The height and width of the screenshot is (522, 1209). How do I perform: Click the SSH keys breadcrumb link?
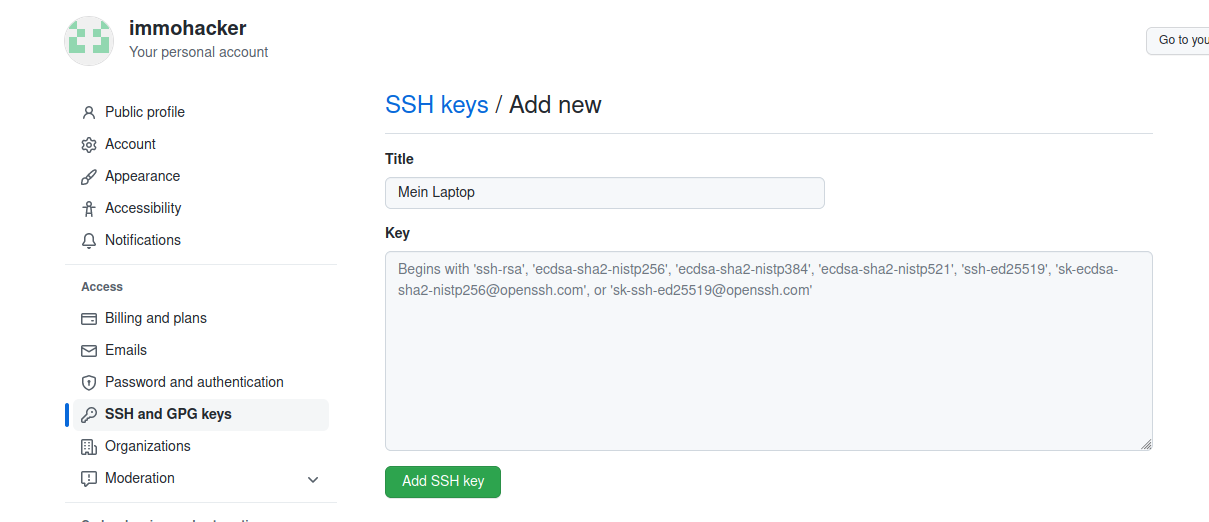click(437, 104)
